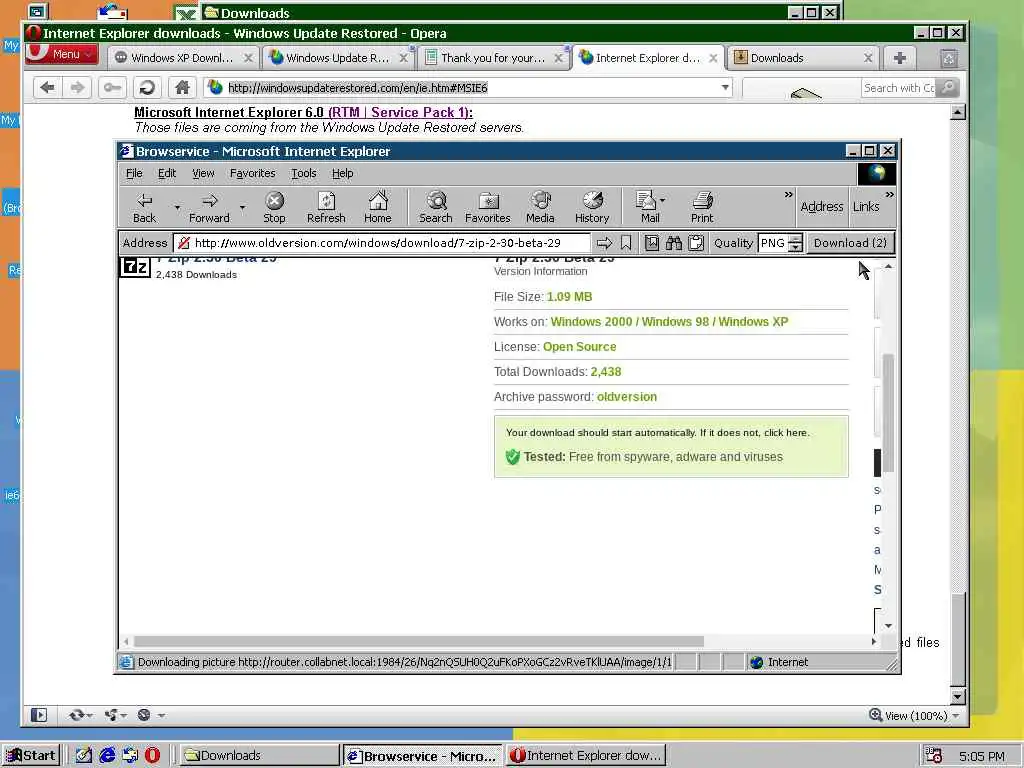Viewport: 1024px width, 768px height.
Task: Change Quality PNG spinner value
Action: (x=795, y=243)
